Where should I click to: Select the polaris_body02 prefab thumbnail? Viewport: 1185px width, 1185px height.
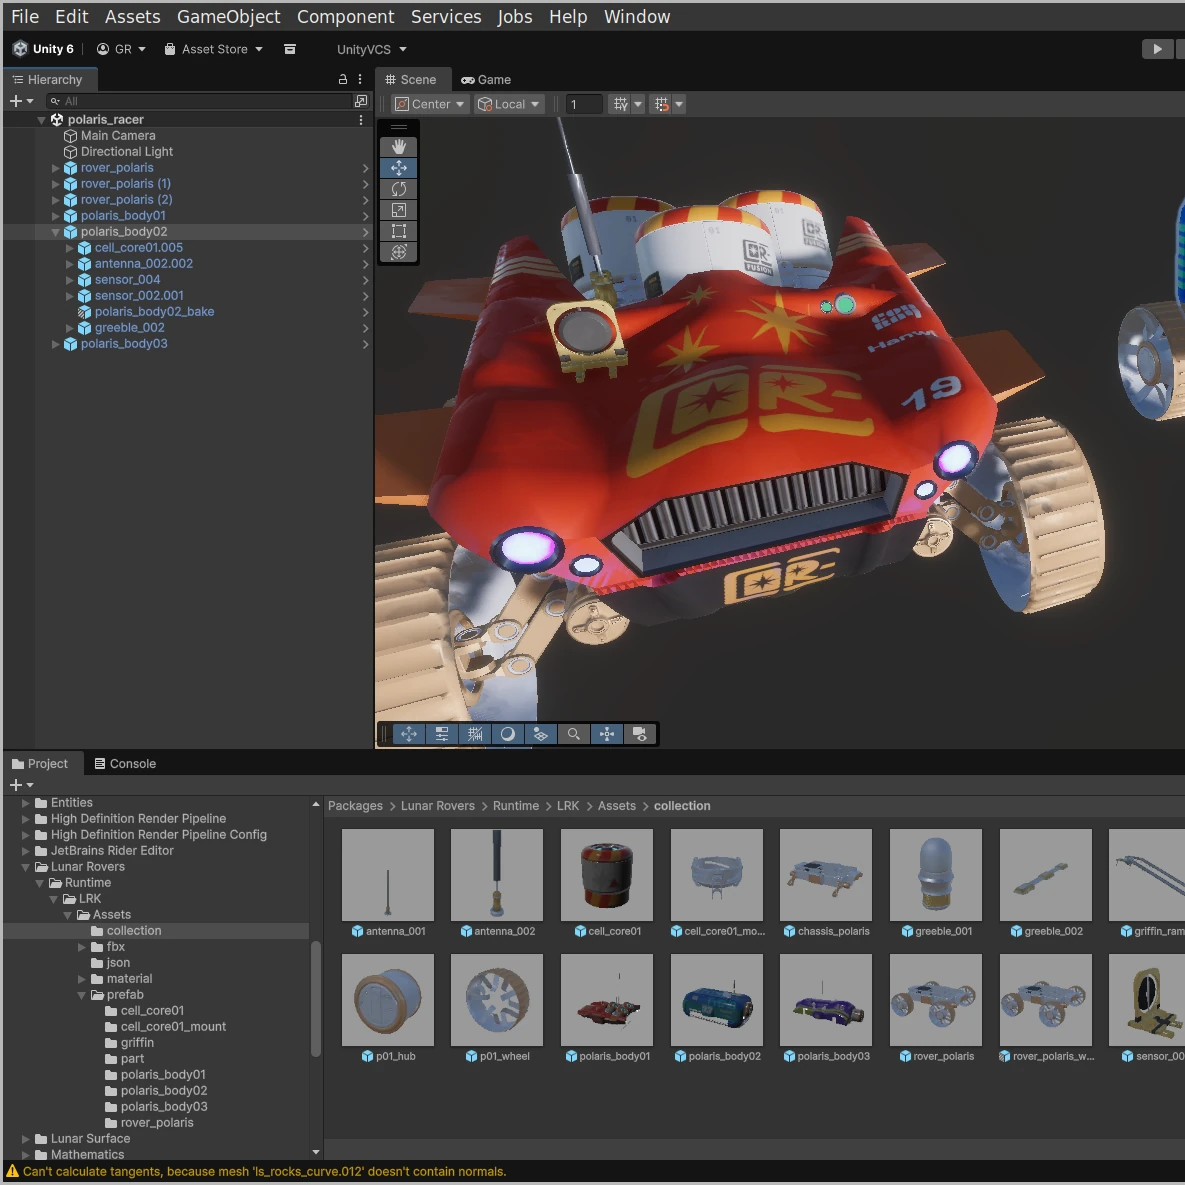click(x=716, y=1001)
